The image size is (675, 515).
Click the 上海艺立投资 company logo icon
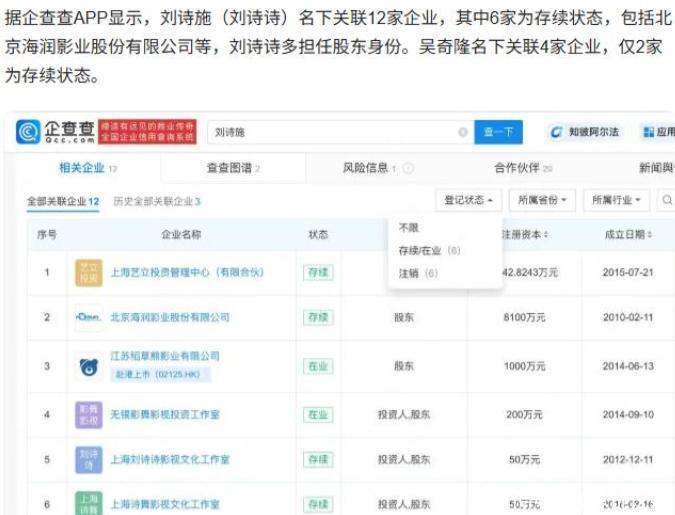coord(89,272)
